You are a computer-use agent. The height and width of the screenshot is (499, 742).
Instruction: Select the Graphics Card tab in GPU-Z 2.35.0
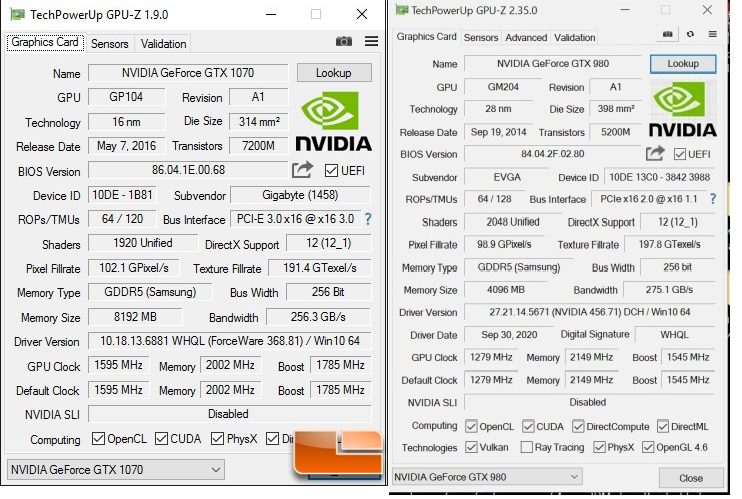426,36
